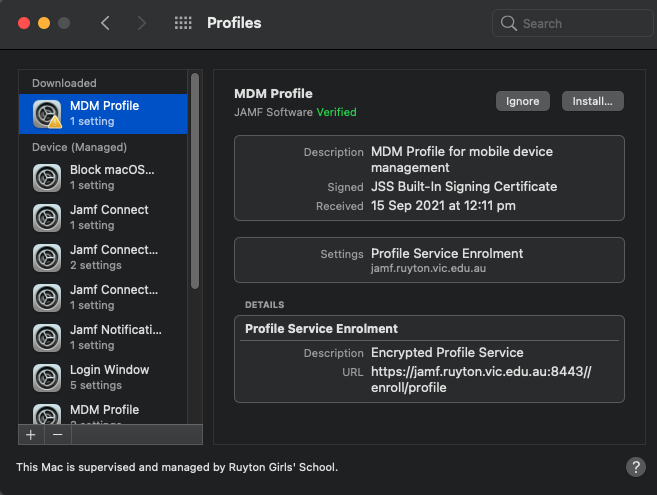The width and height of the screenshot is (657, 495).
Task: Click the enrolment URL text
Action: pyautogui.click(x=481, y=379)
